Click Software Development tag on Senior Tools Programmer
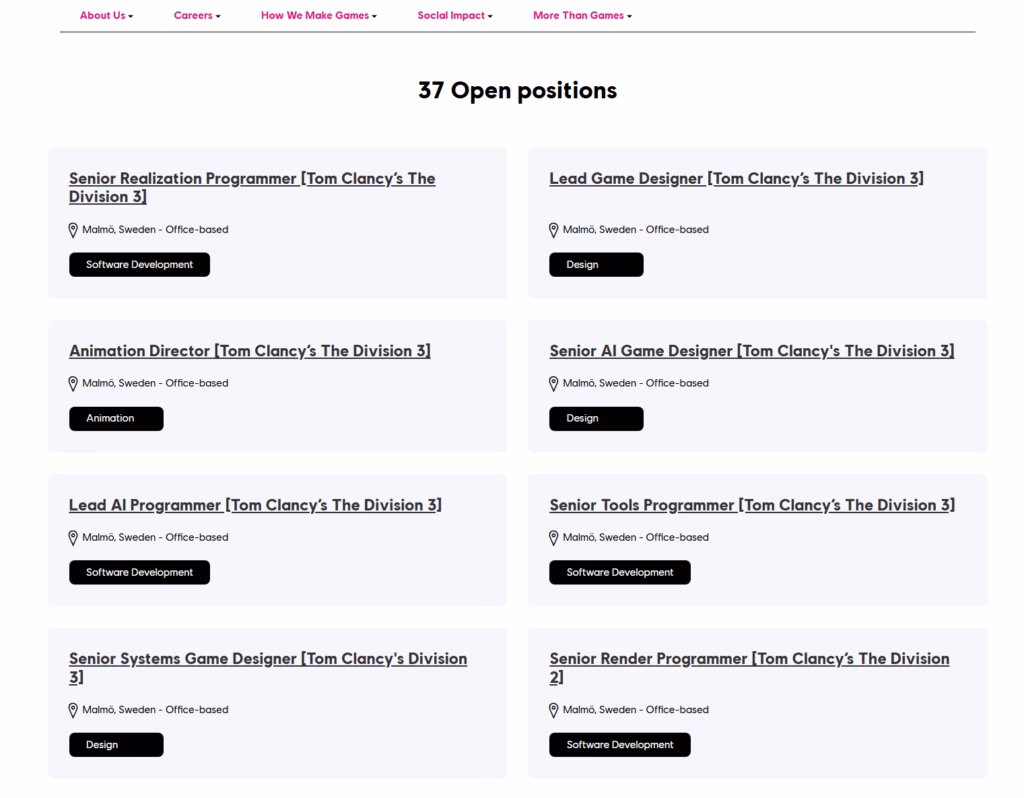Viewport: 1024px width, 798px height. 620,572
